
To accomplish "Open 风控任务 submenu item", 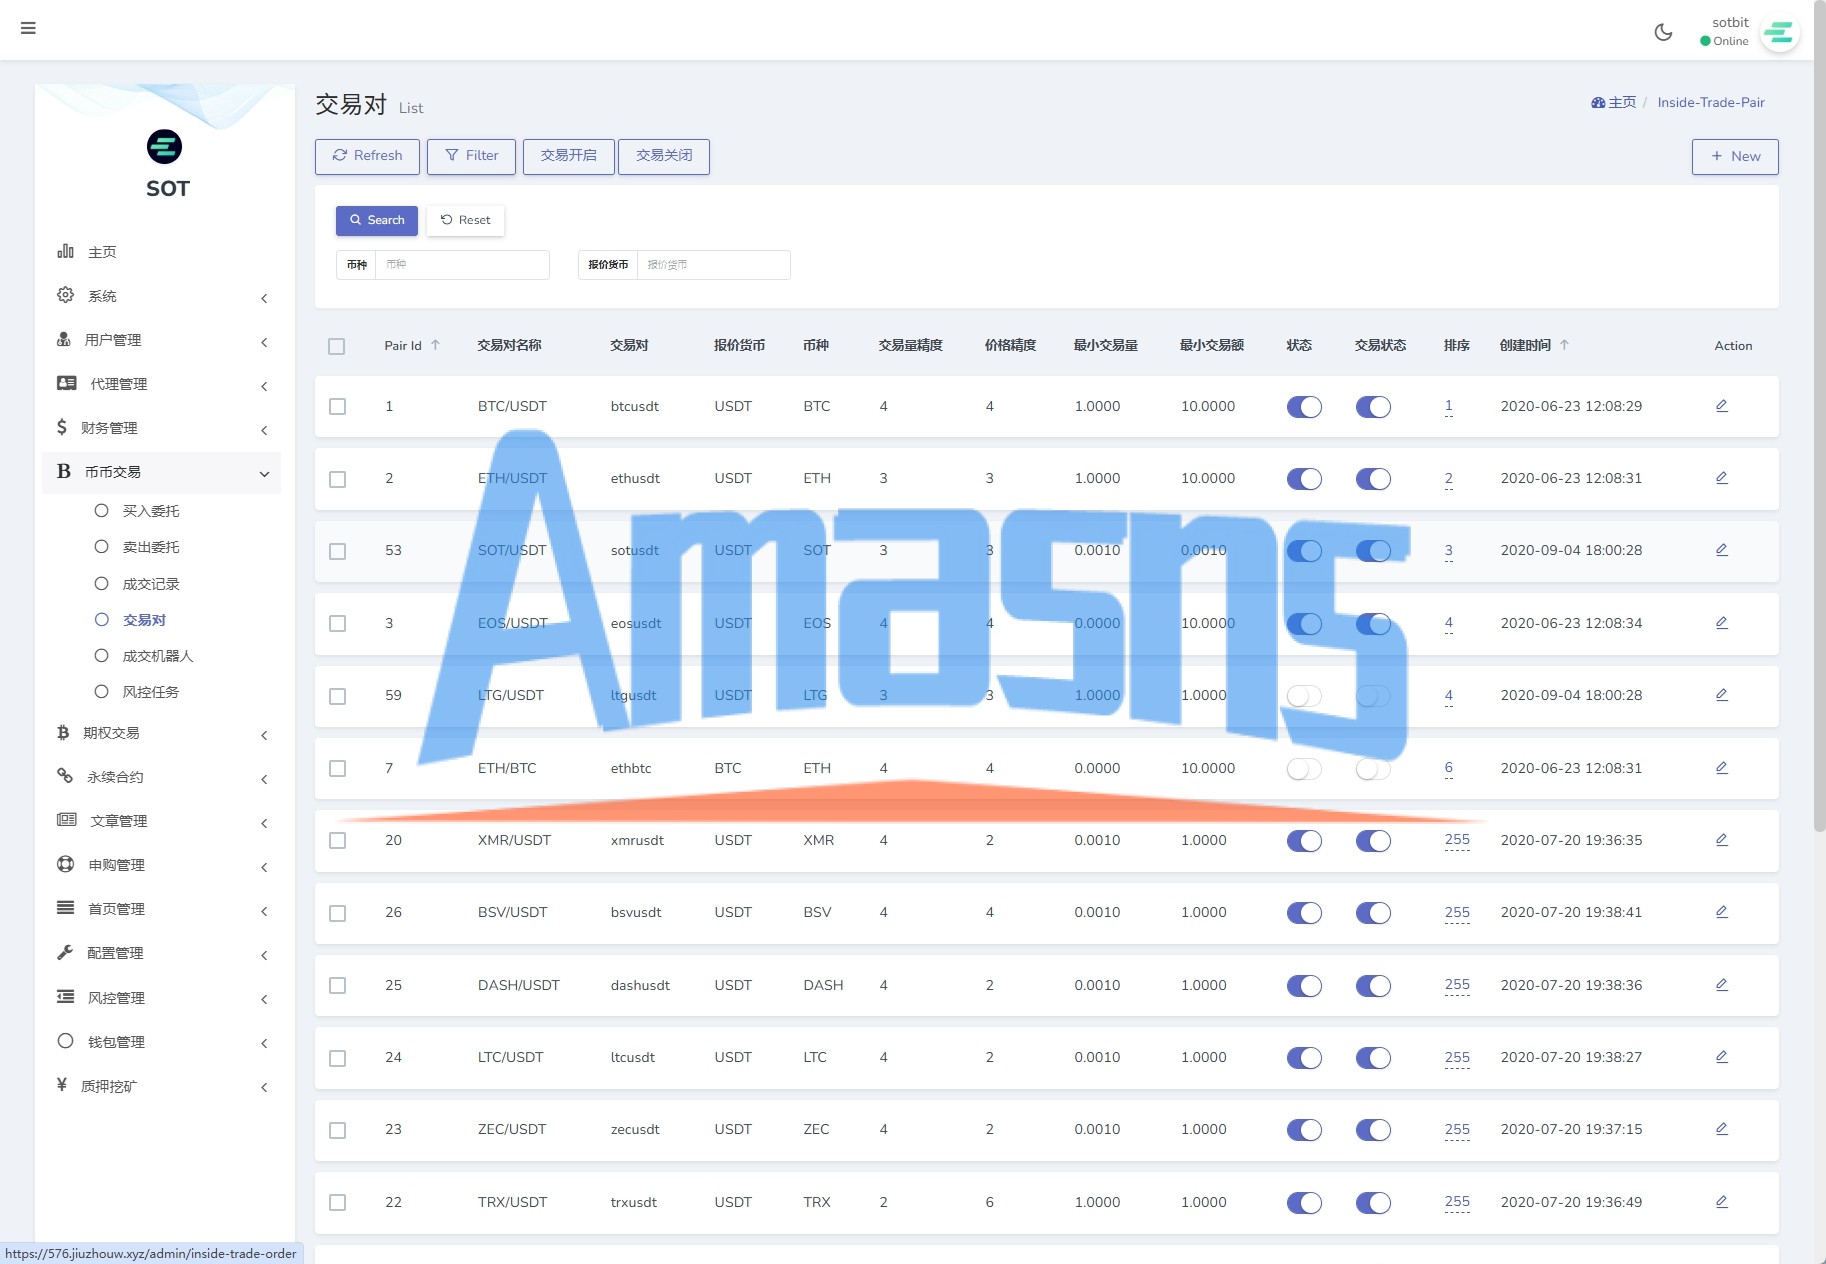I will coord(150,692).
